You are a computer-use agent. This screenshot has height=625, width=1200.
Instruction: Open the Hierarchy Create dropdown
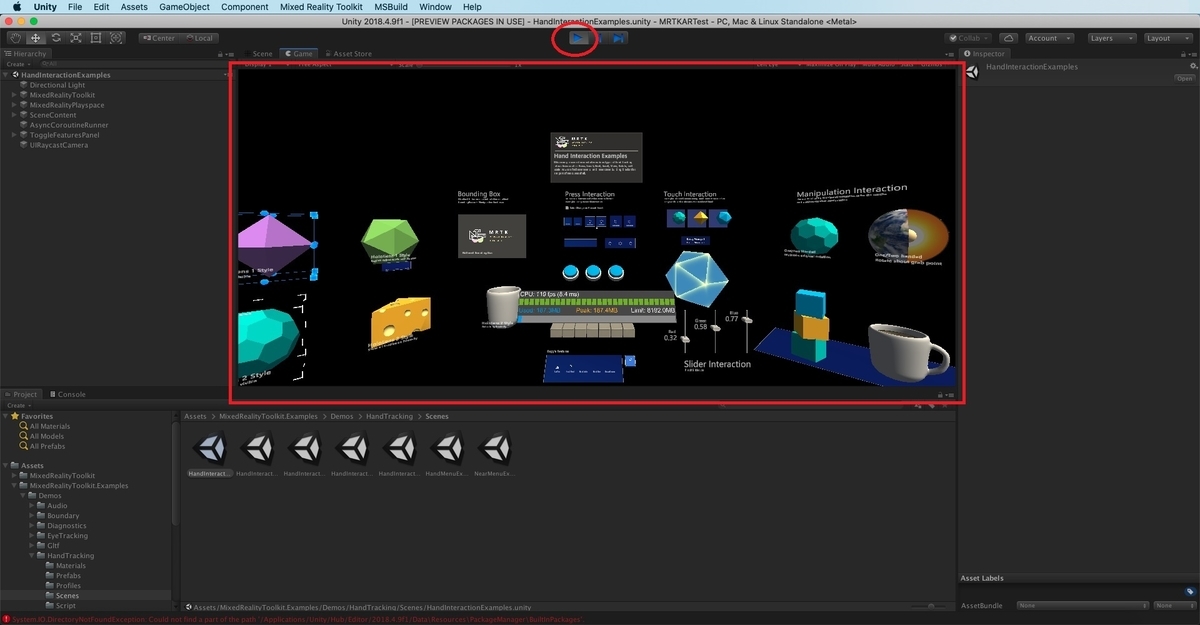(18, 64)
